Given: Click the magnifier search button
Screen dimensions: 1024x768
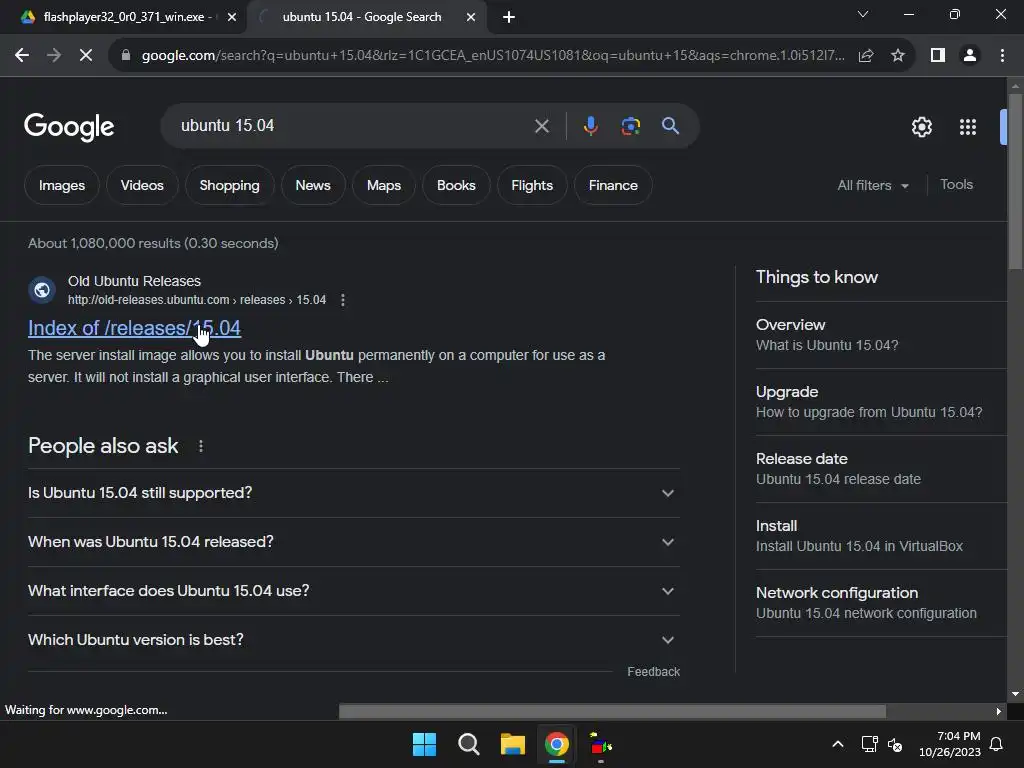Looking at the screenshot, I should point(670,126).
